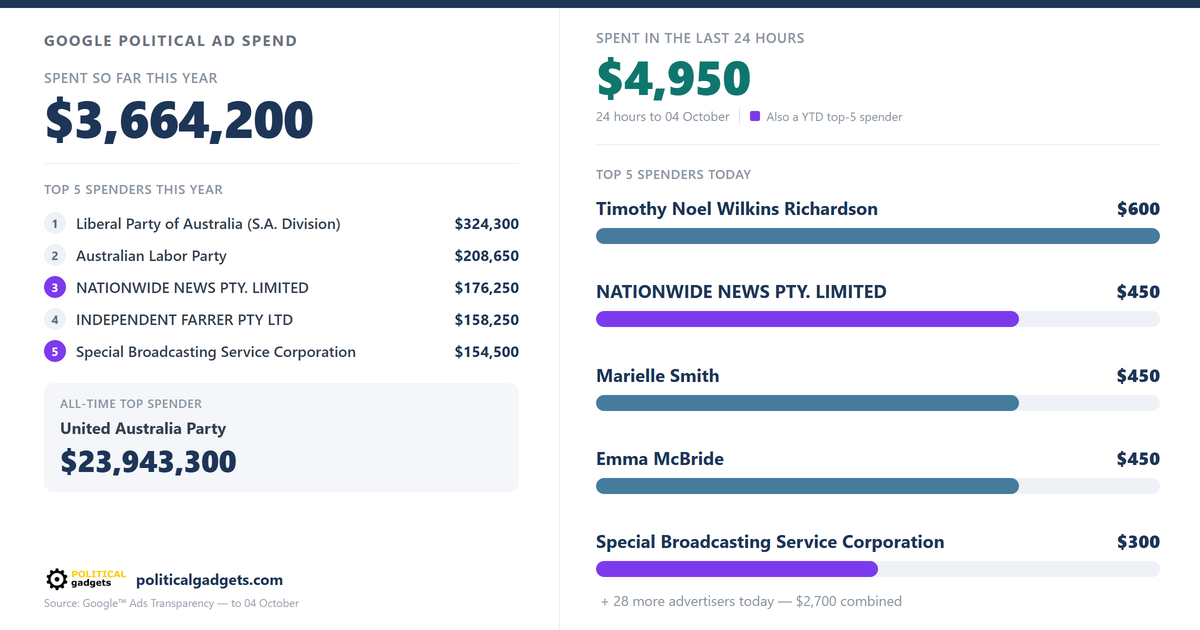Click the $324,300 amount
Image resolution: width=1200 pixels, height=630 pixels.
click(487, 224)
